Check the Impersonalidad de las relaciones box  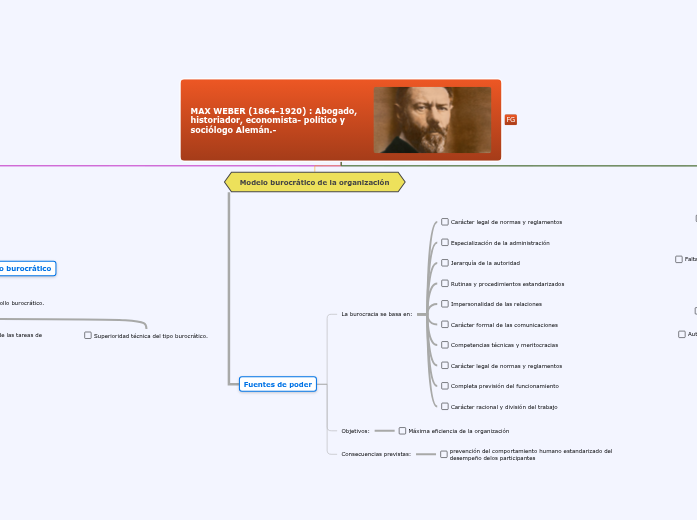[x=445, y=304]
